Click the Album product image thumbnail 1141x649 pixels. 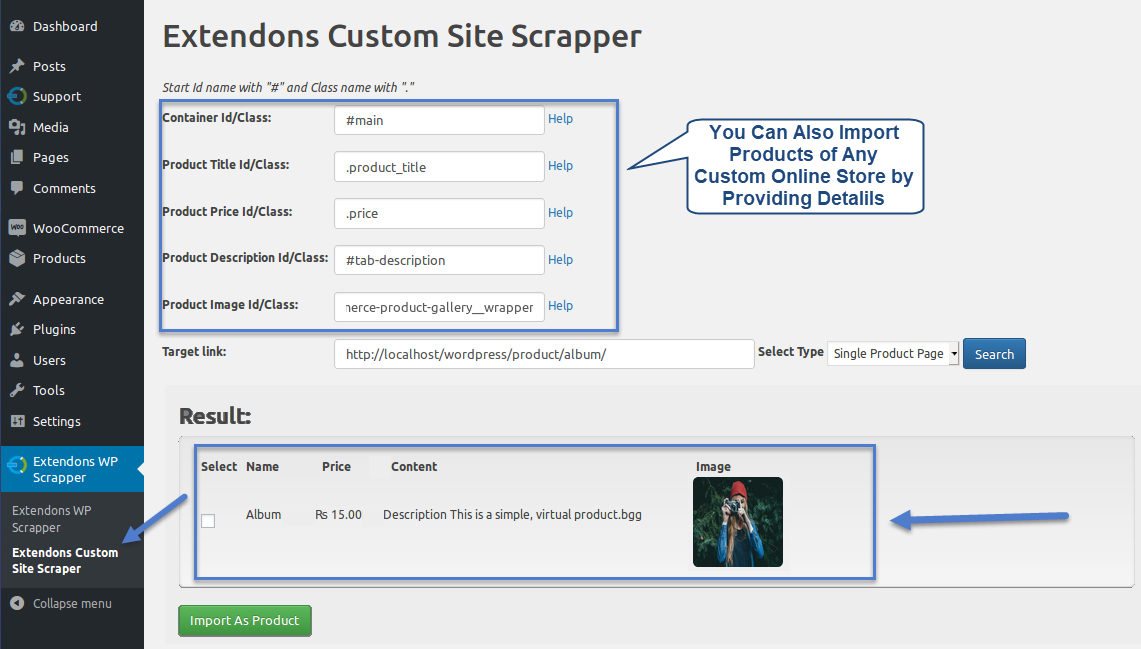pos(738,522)
